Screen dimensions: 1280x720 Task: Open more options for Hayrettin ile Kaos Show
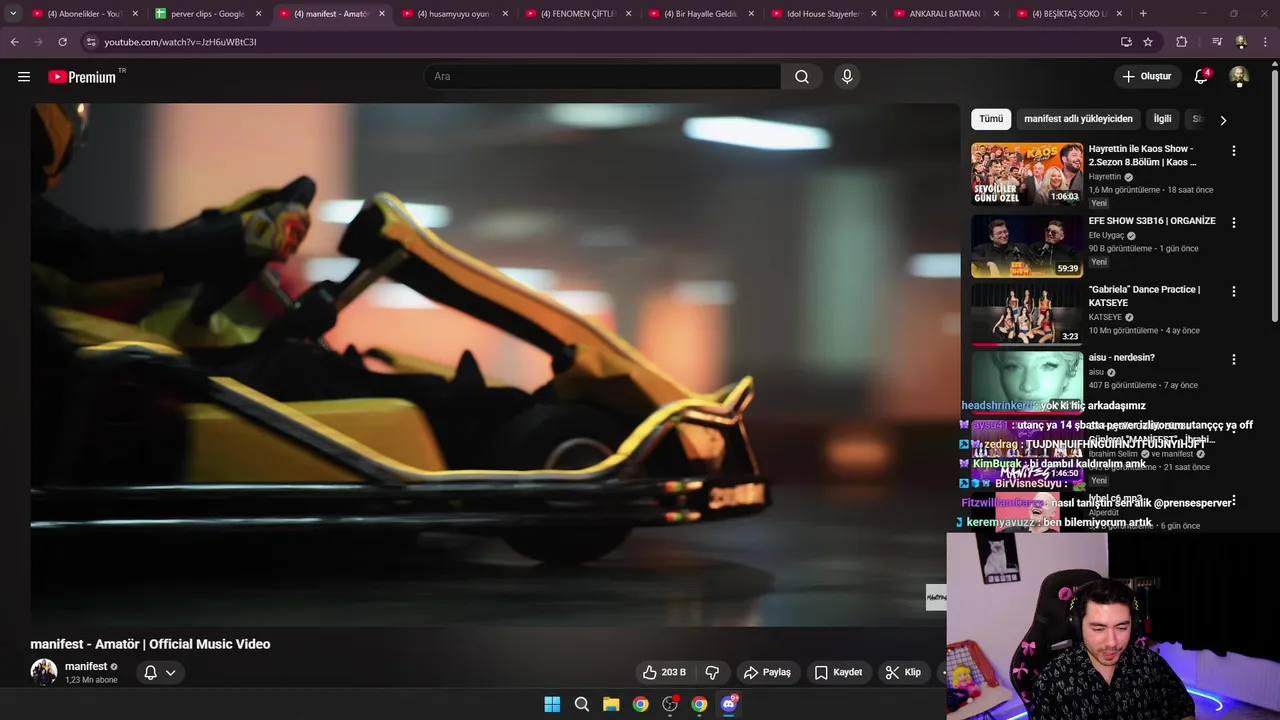click(x=1233, y=151)
